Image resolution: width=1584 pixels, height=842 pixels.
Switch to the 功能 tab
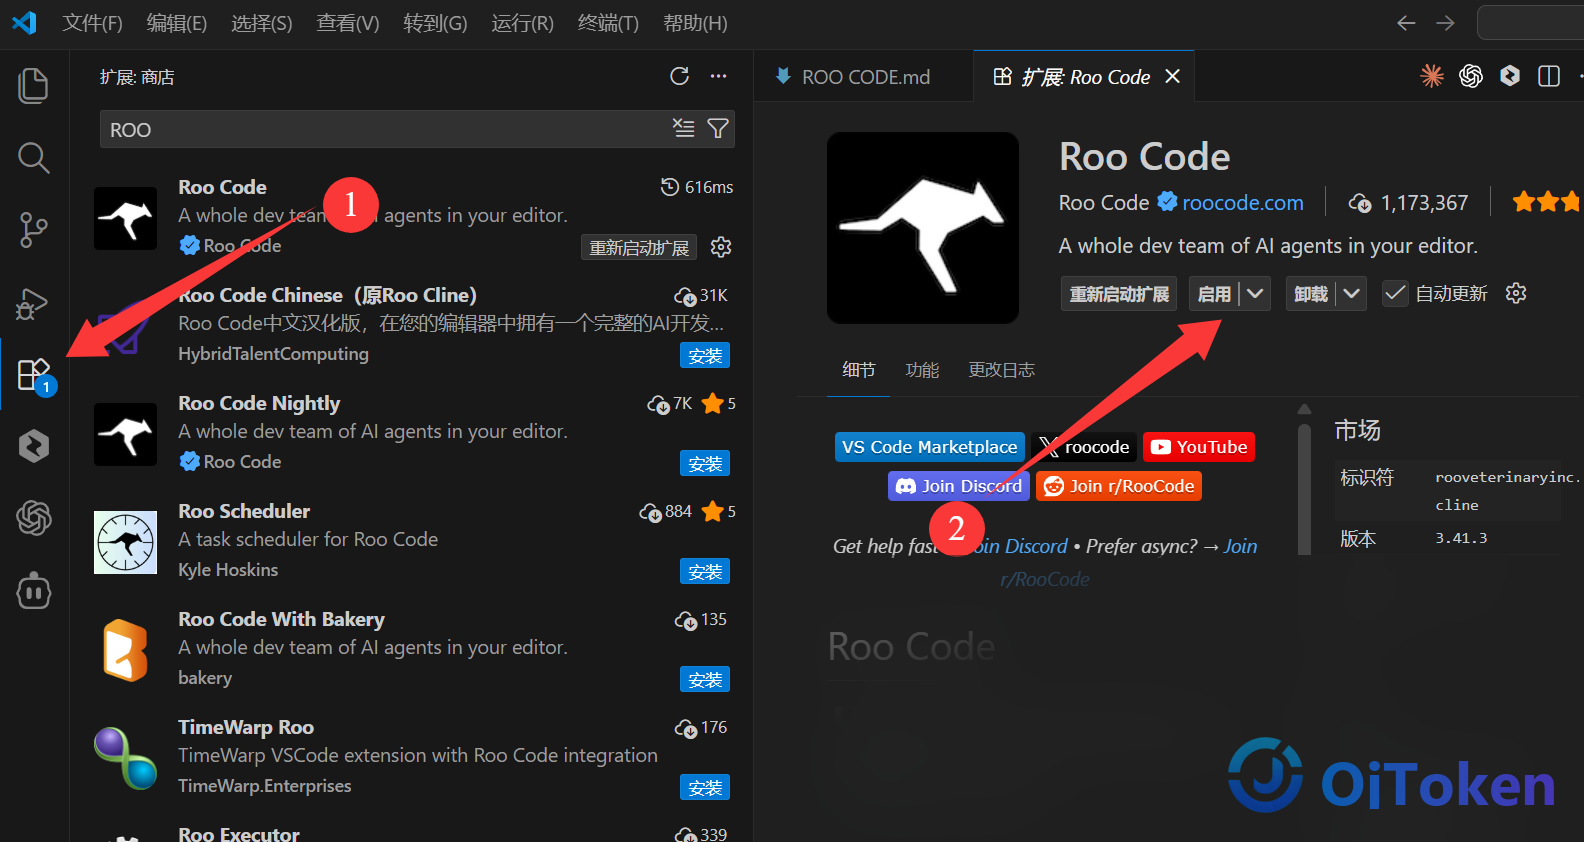pos(922,370)
